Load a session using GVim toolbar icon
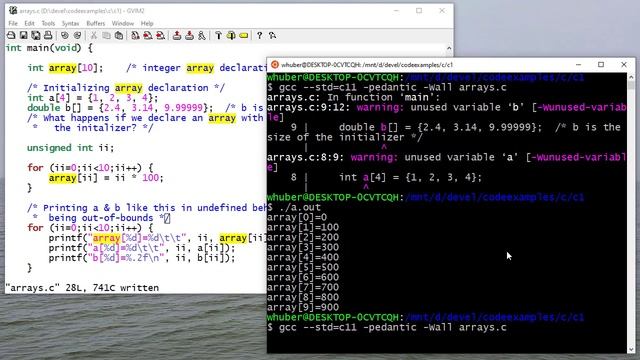Screen dimensions: 640x360 177,36
